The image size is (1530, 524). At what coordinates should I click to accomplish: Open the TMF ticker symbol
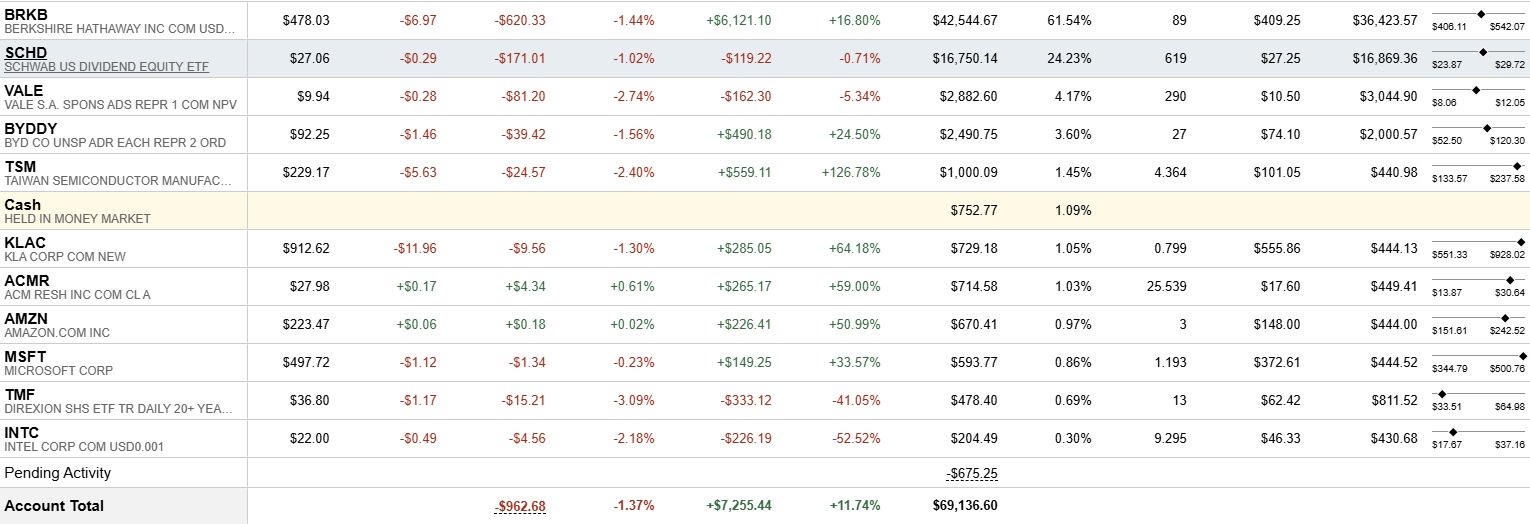[20, 394]
